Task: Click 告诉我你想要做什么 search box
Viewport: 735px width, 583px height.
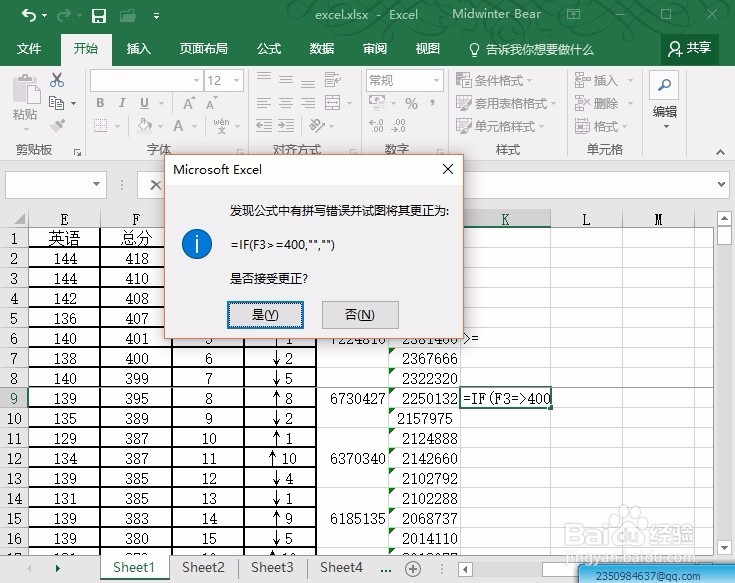Action: click(x=531, y=49)
